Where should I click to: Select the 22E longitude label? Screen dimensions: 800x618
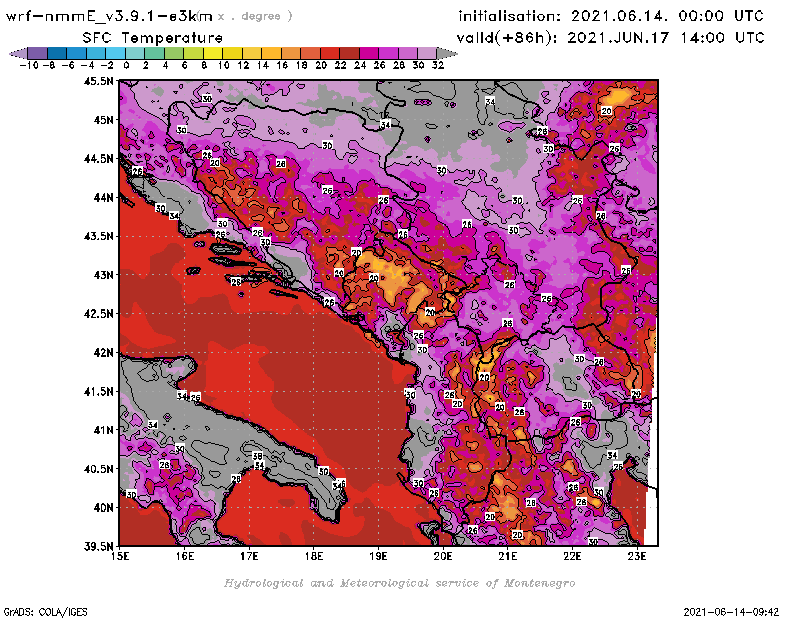572,556
